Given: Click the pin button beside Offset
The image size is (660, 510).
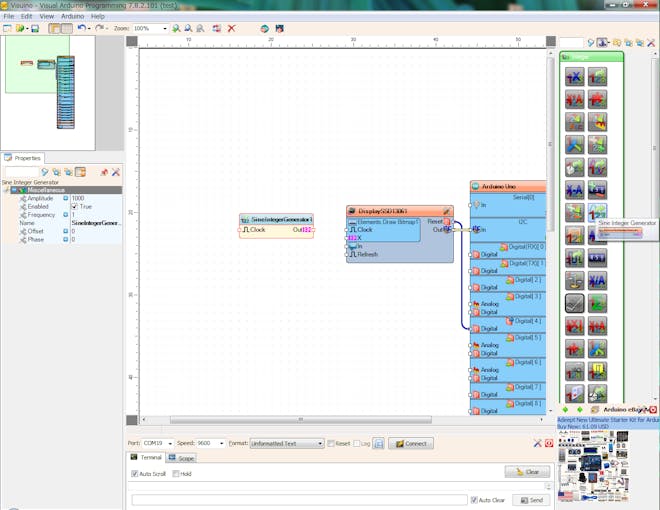Looking at the screenshot, I should (x=66, y=231).
